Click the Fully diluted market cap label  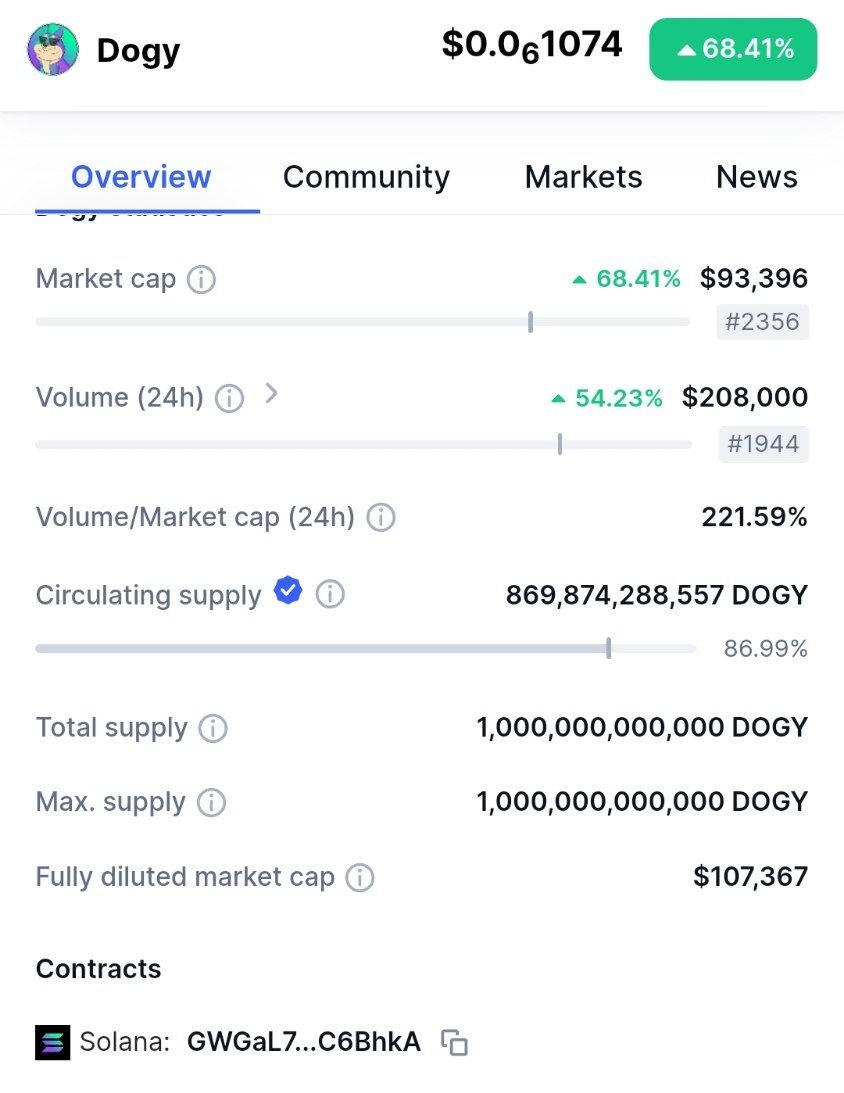(185, 877)
